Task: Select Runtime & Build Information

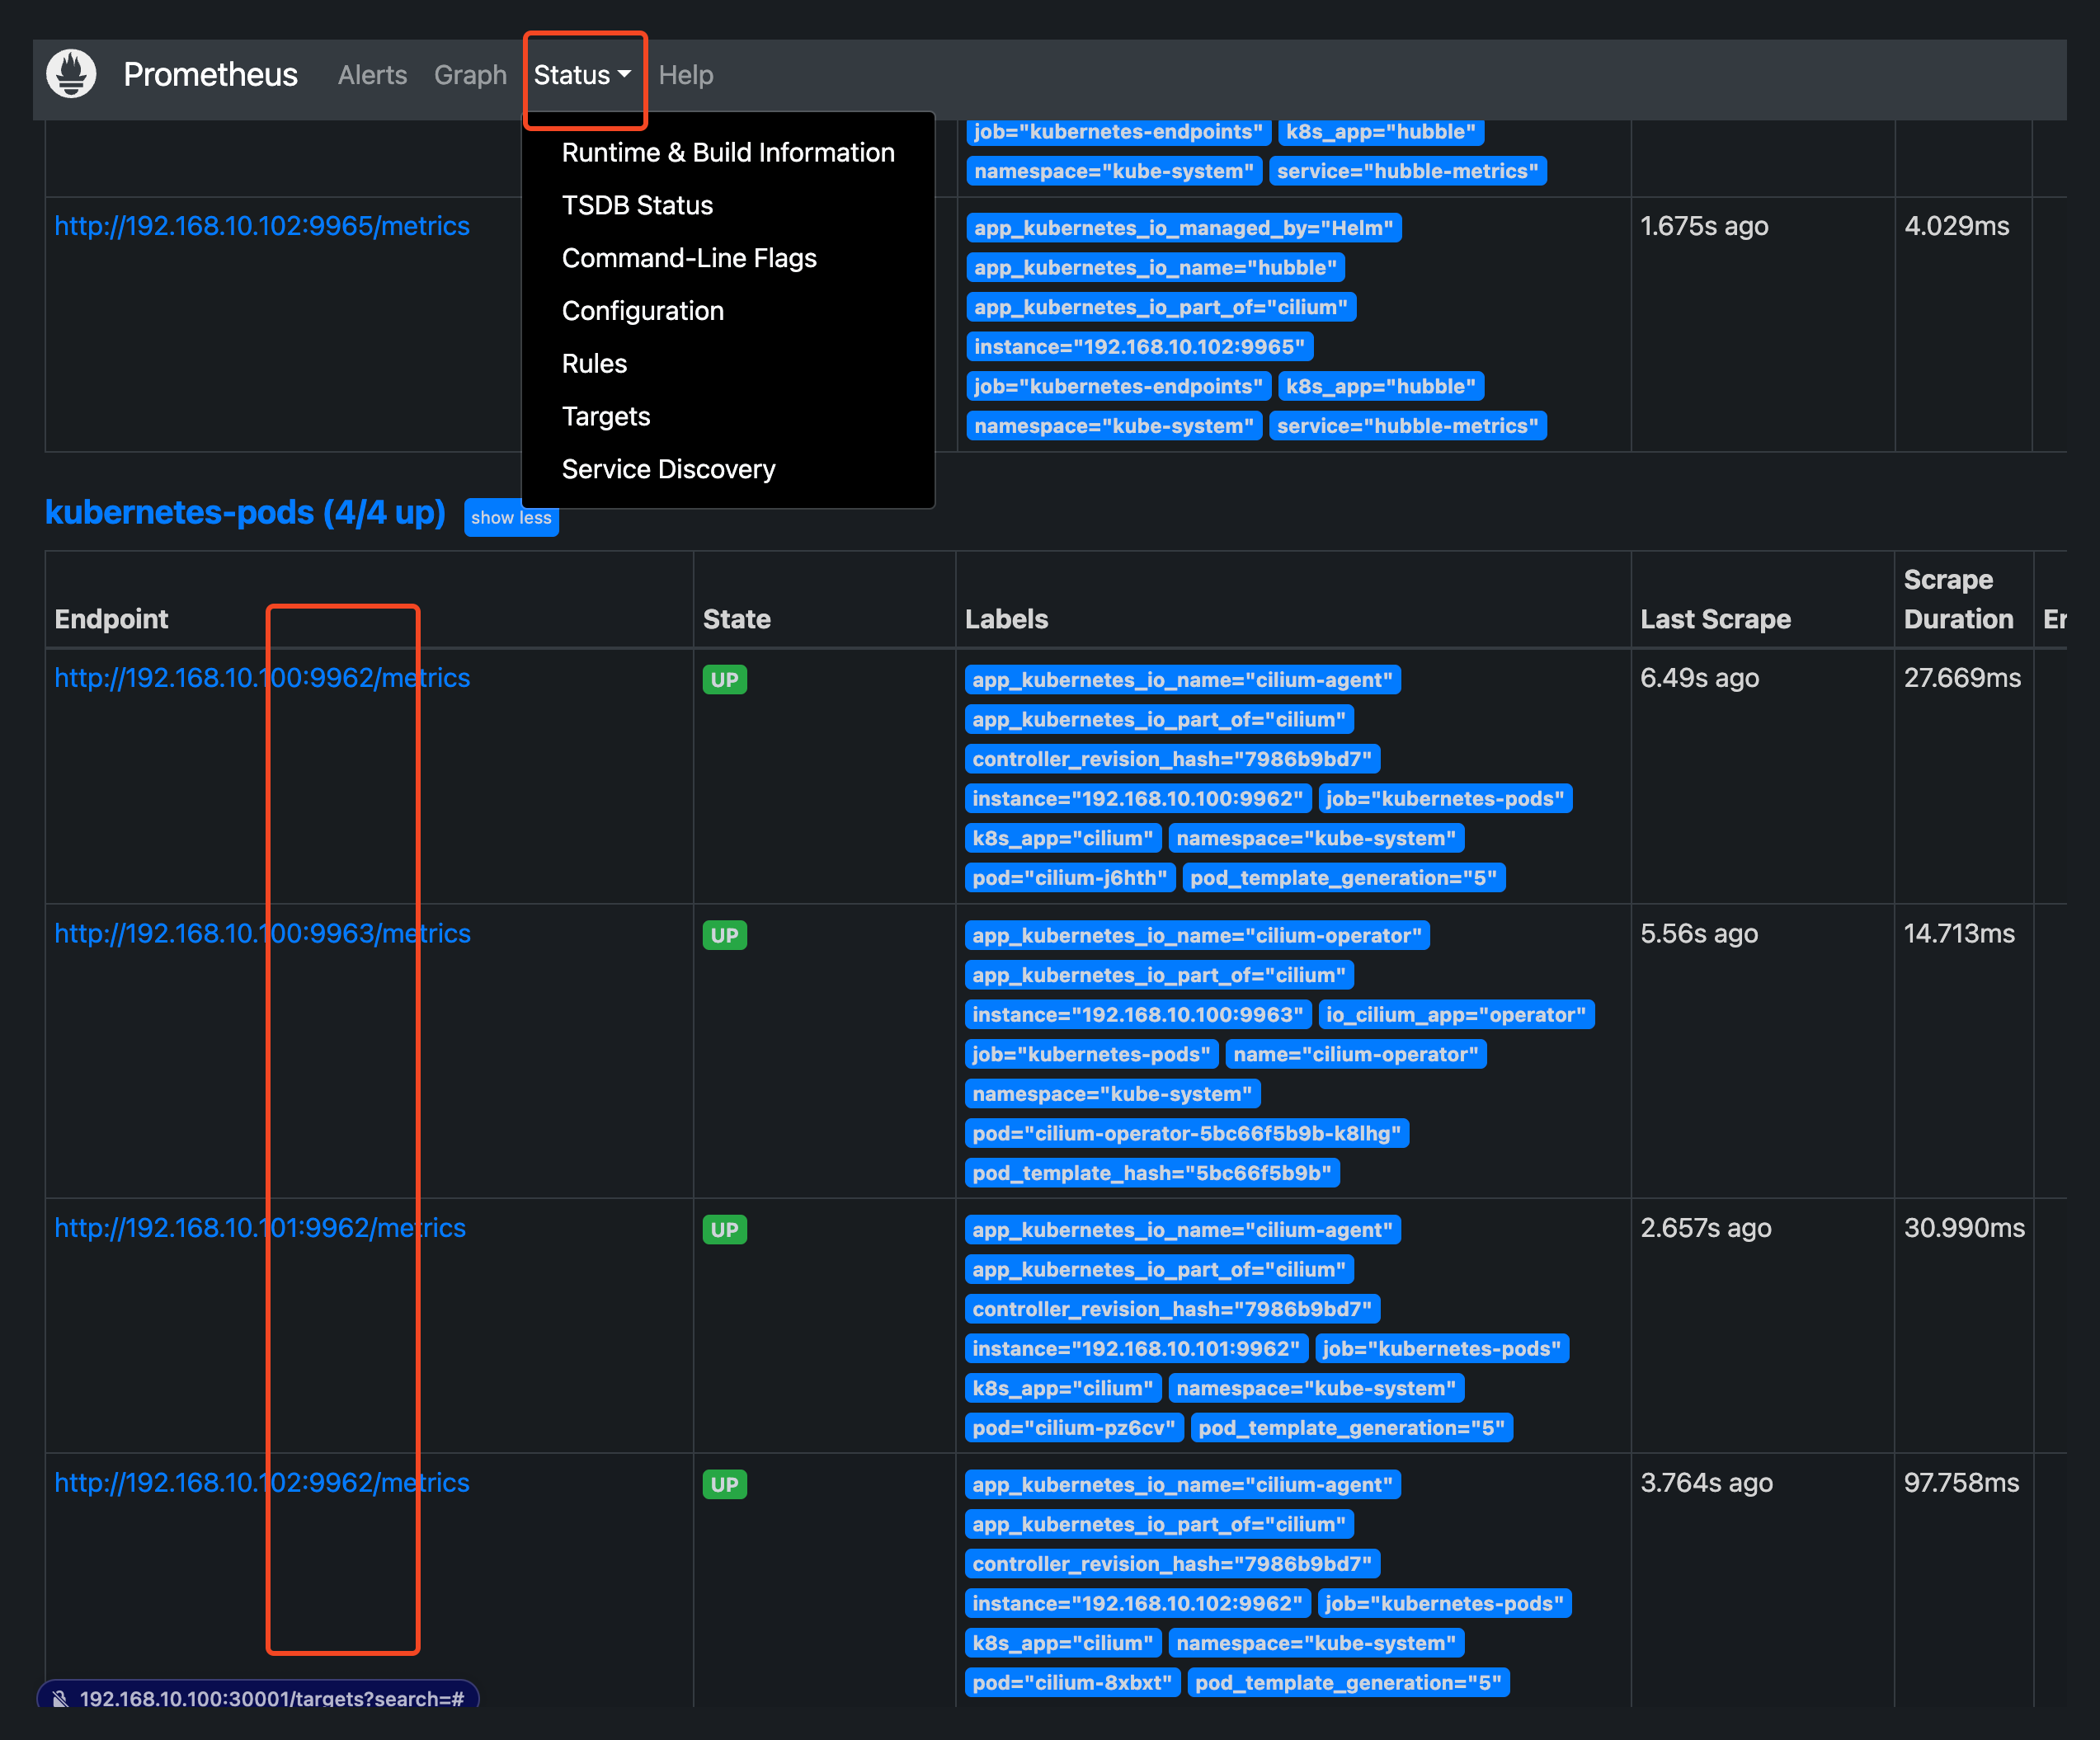Action: pyautogui.click(x=727, y=152)
